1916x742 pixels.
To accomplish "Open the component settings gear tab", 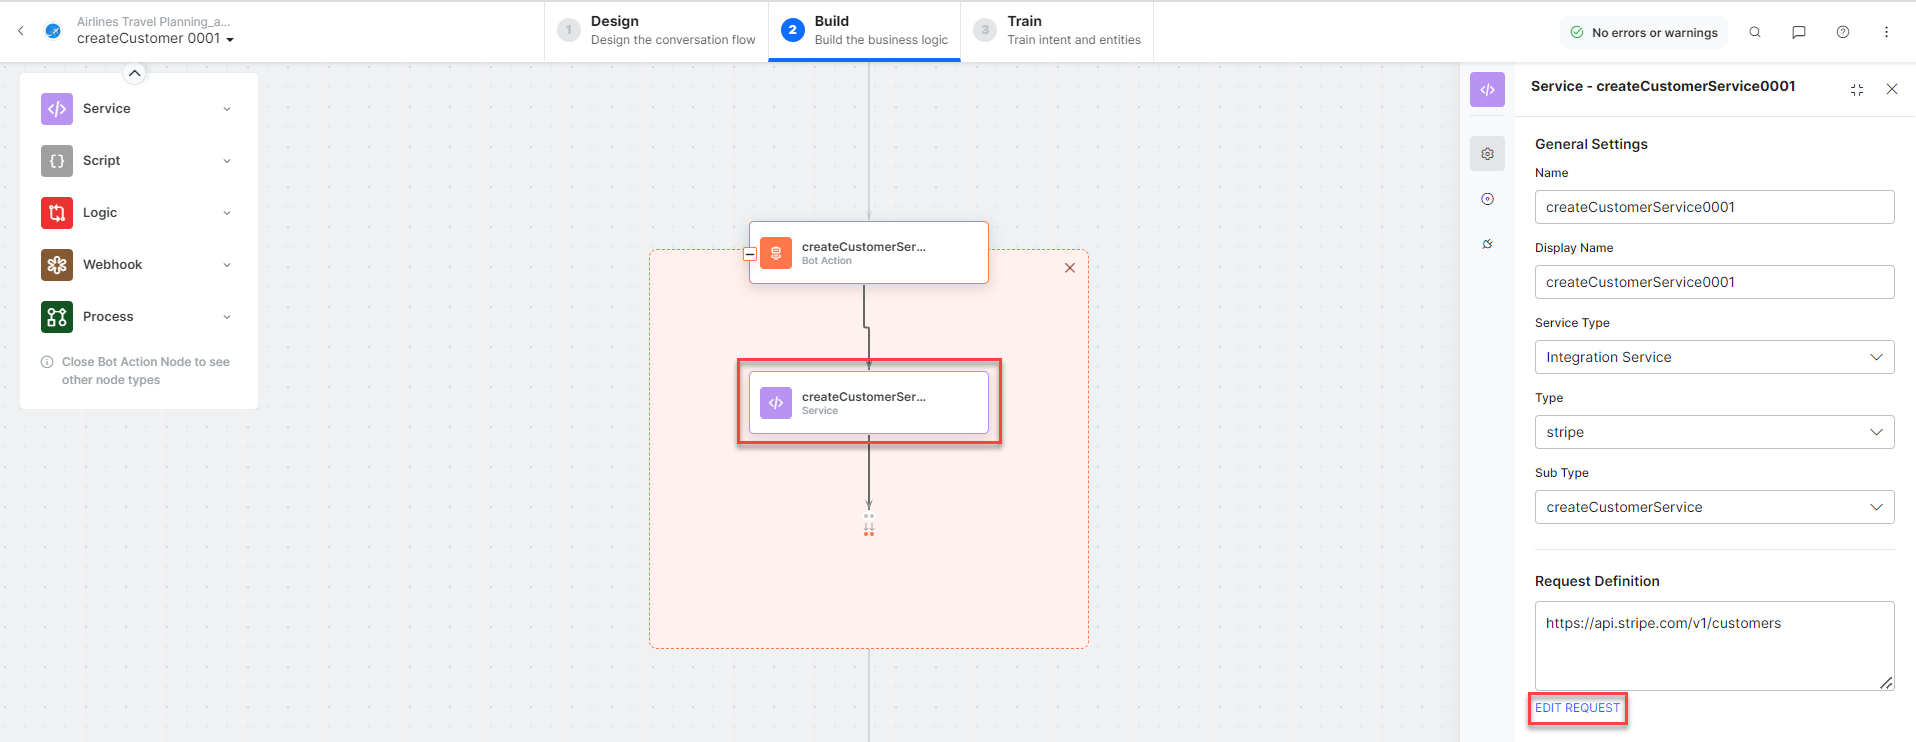I will (x=1488, y=154).
